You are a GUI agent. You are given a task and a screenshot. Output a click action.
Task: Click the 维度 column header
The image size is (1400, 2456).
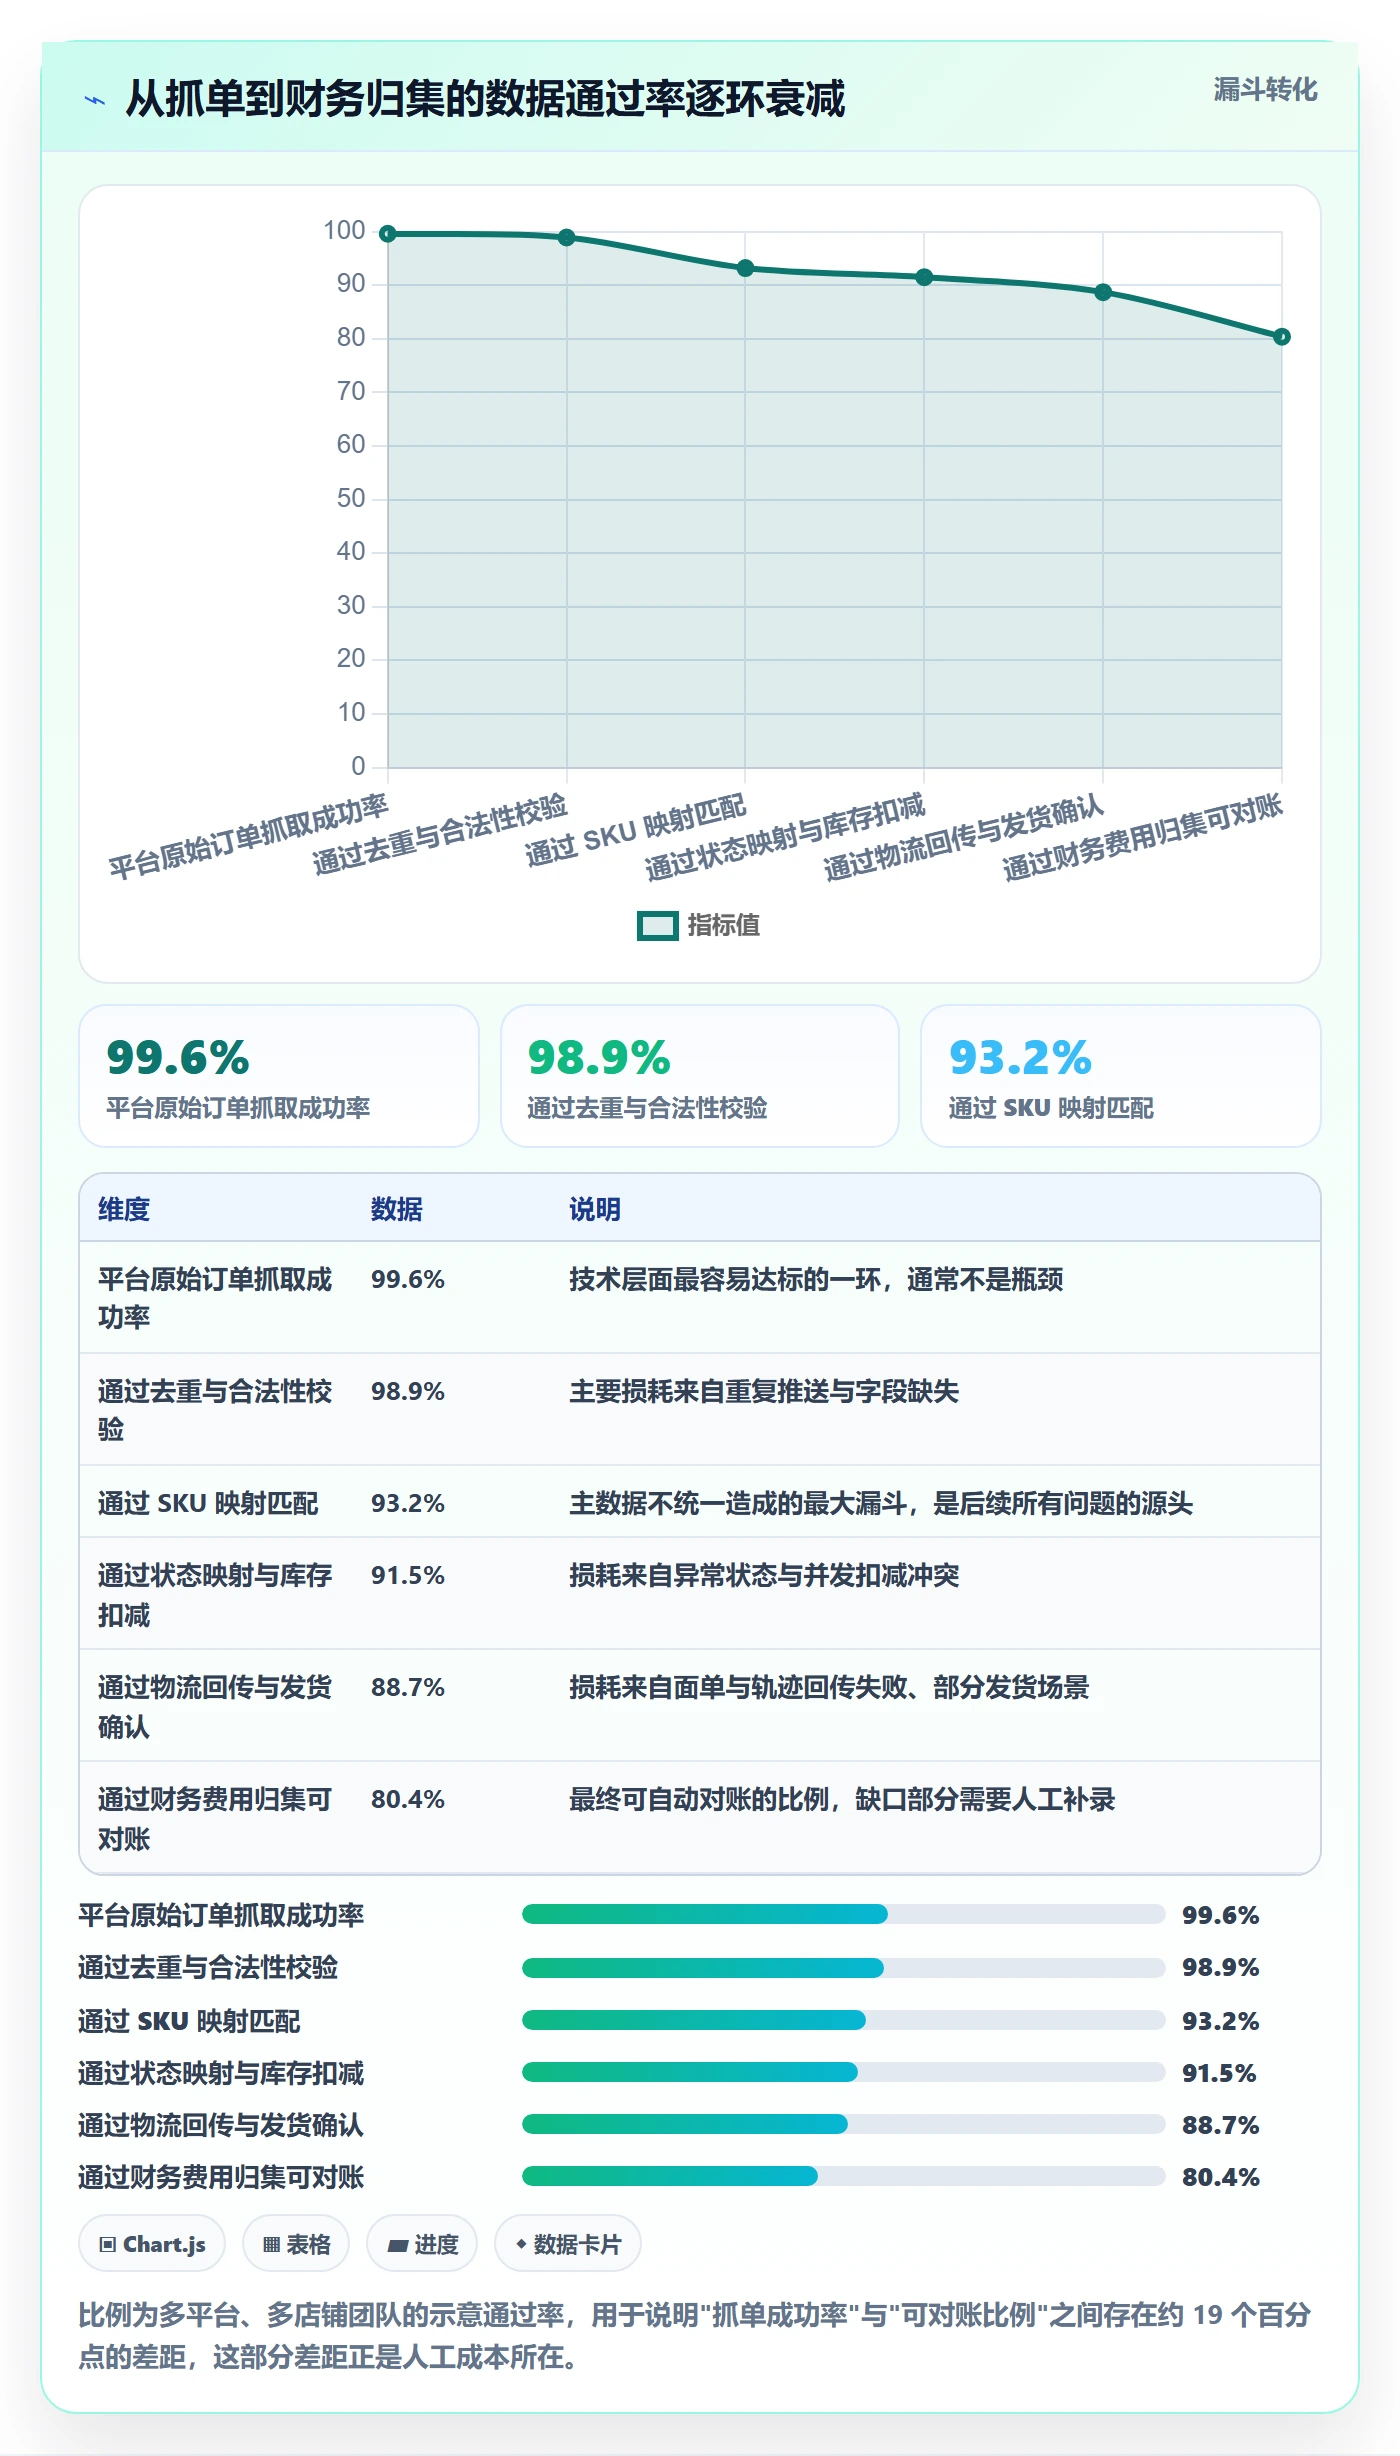point(124,1209)
